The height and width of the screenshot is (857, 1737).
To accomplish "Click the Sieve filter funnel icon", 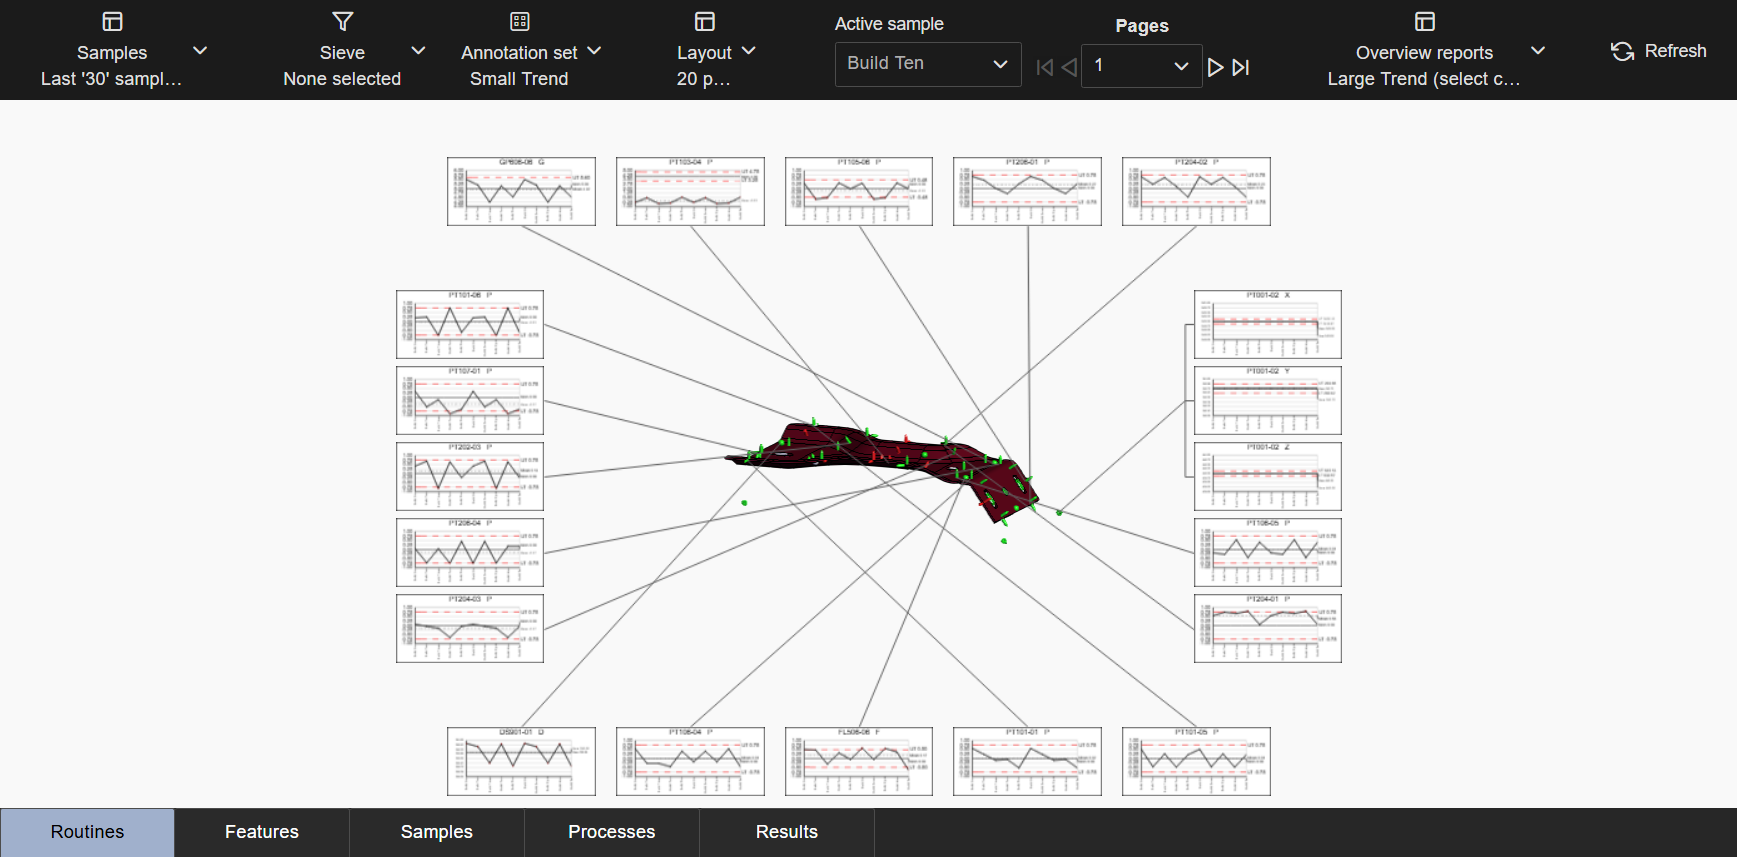I will click(342, 21).
